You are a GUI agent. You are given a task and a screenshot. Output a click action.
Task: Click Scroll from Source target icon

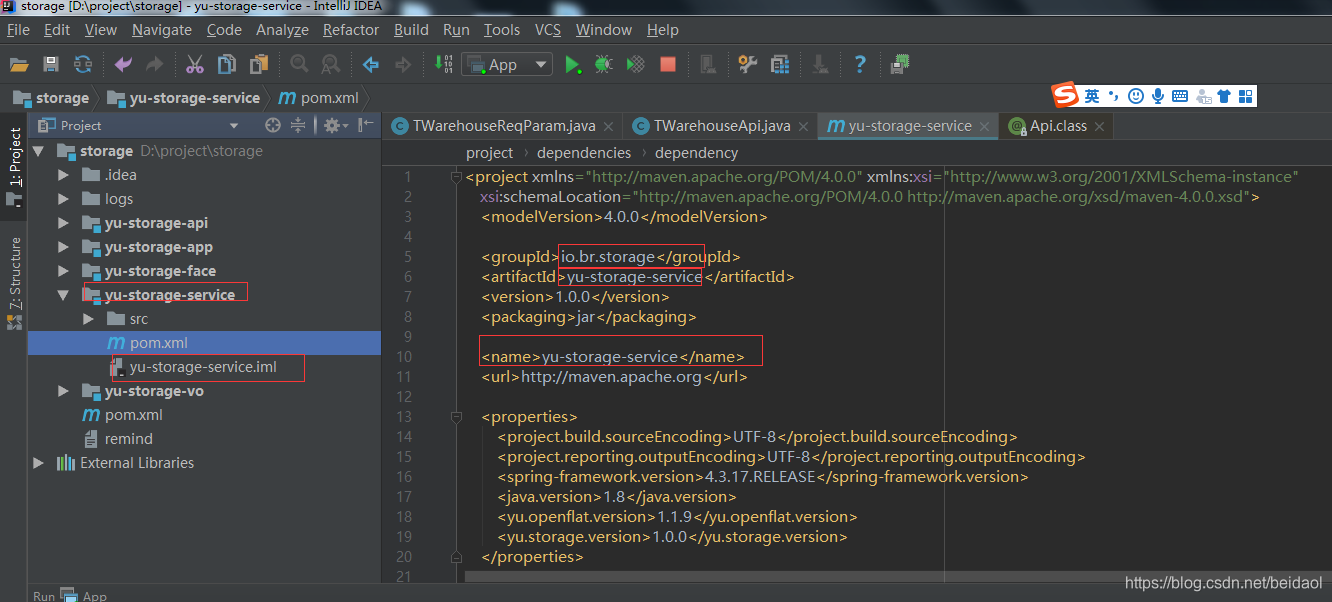(x=272, y=126)
